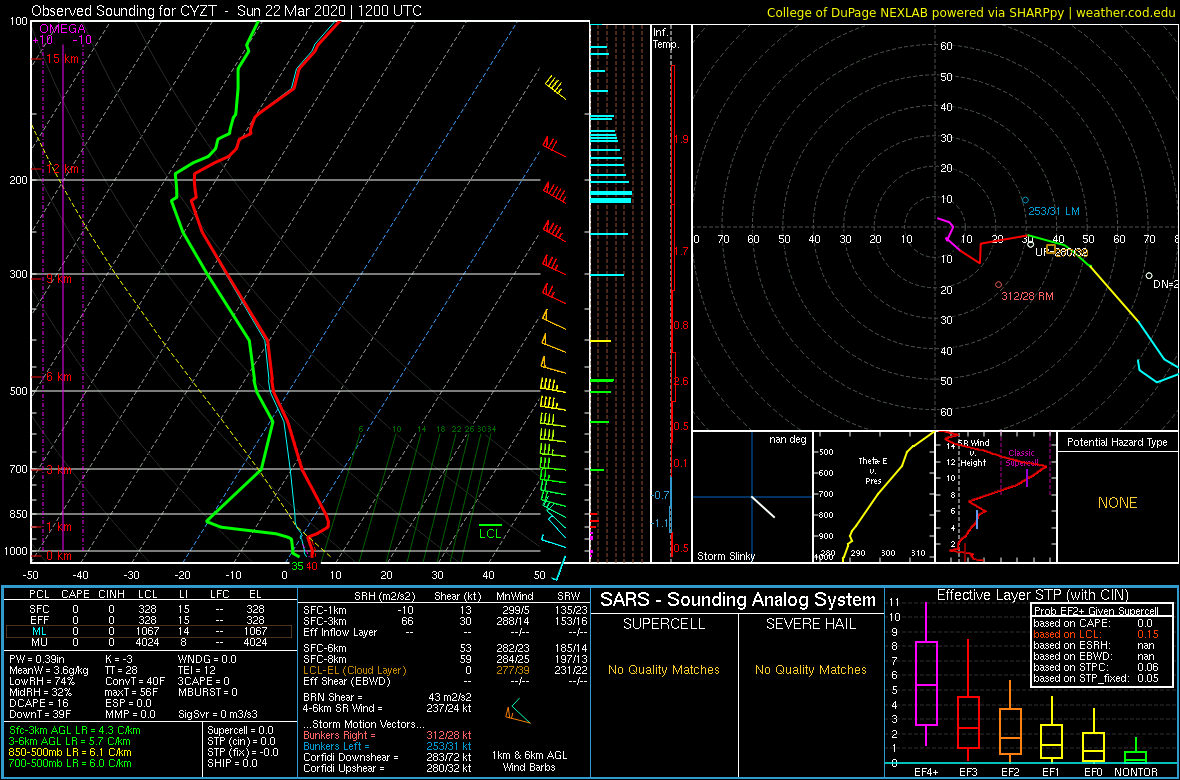Click the green surface dewpoint value 35

coord(297,566)
